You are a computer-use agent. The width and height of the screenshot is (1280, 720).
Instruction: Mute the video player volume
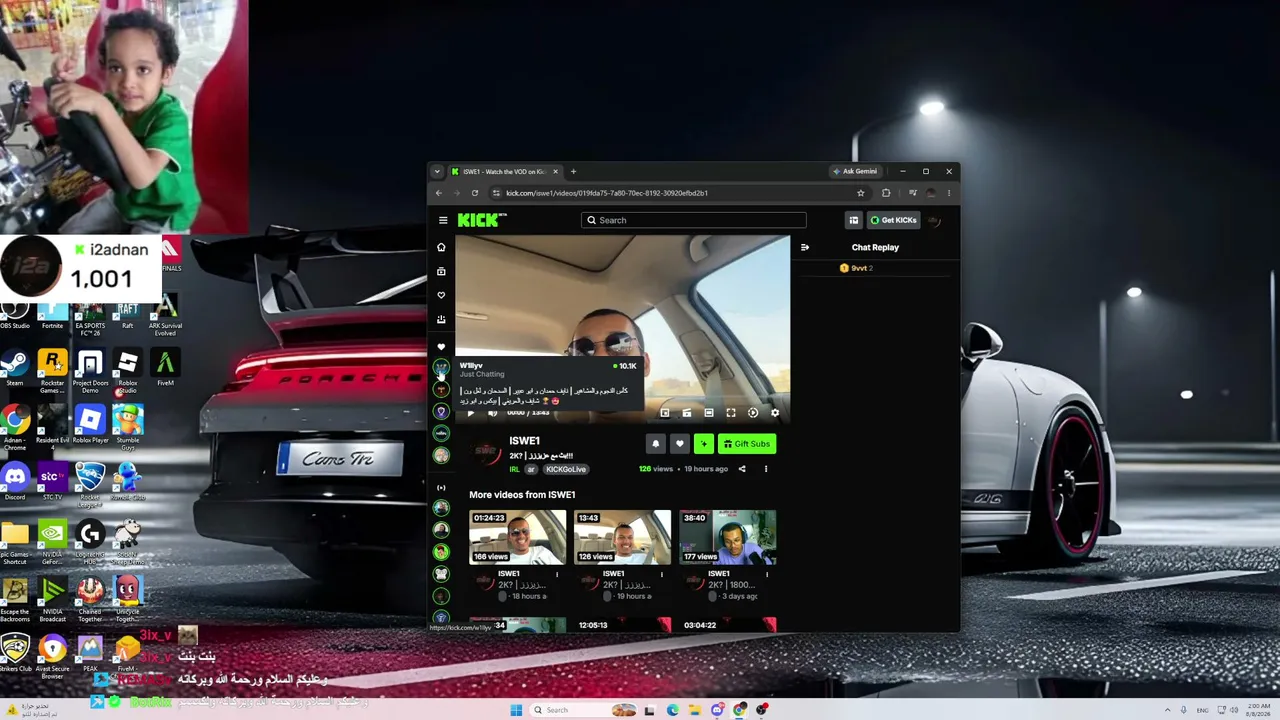point(492,413)
